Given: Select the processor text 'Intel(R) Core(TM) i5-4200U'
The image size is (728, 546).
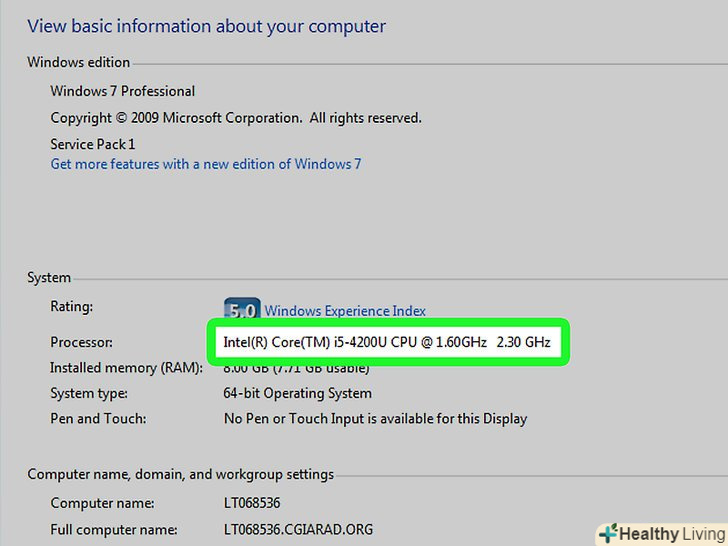Looking at the screenshot, I should 305,342.
